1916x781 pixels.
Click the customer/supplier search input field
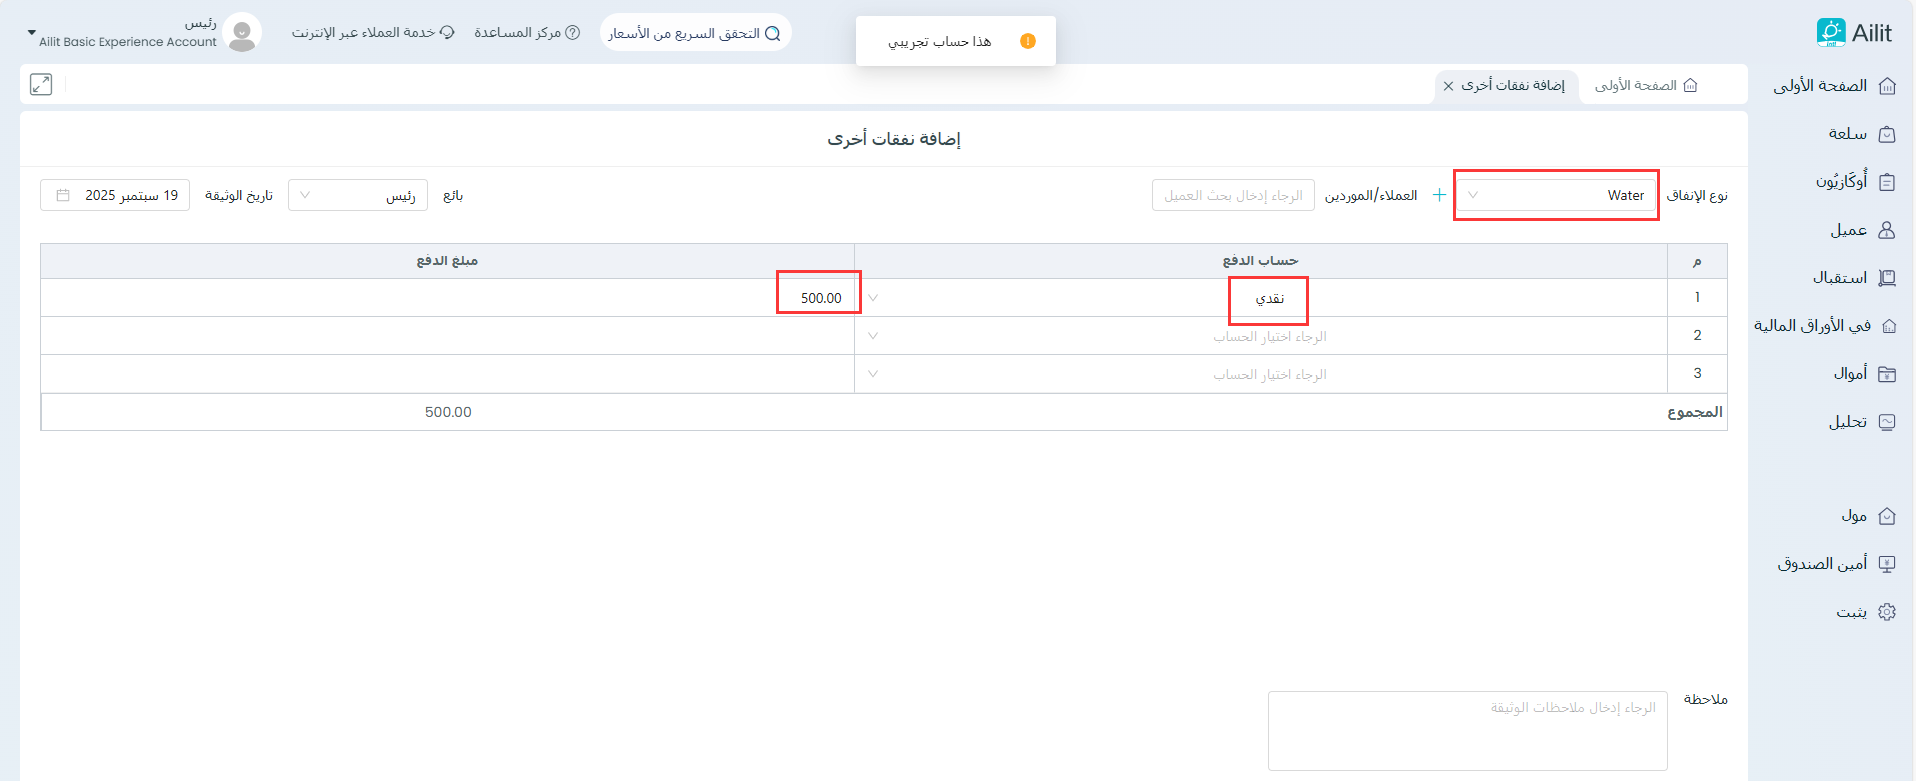1232,195
